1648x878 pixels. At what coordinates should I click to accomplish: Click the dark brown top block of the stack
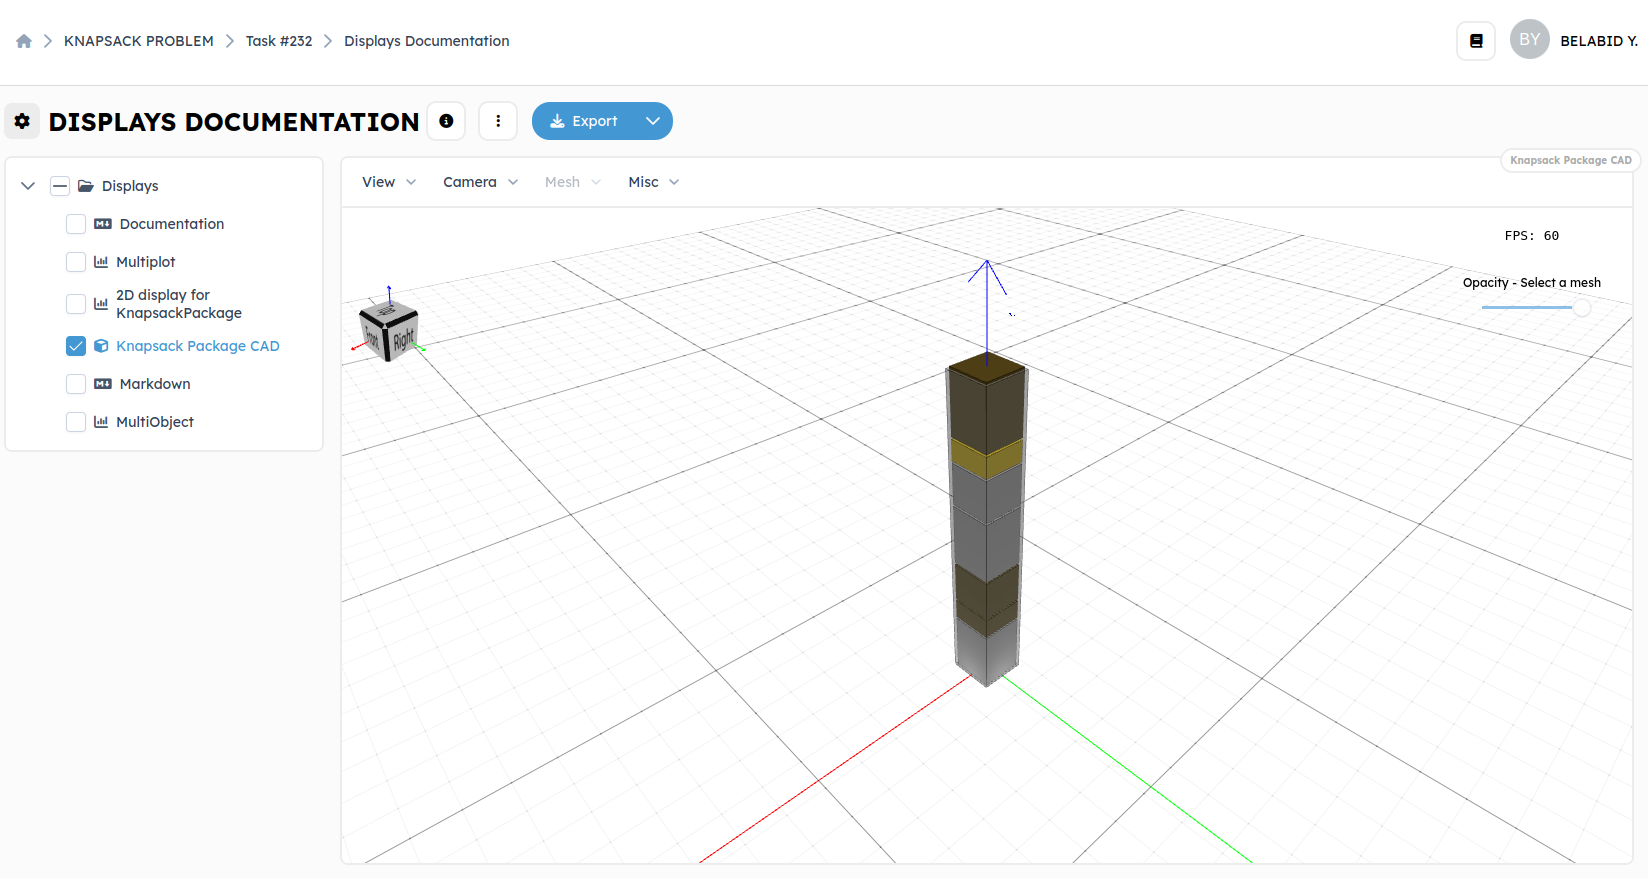click(x=986, y=405)
